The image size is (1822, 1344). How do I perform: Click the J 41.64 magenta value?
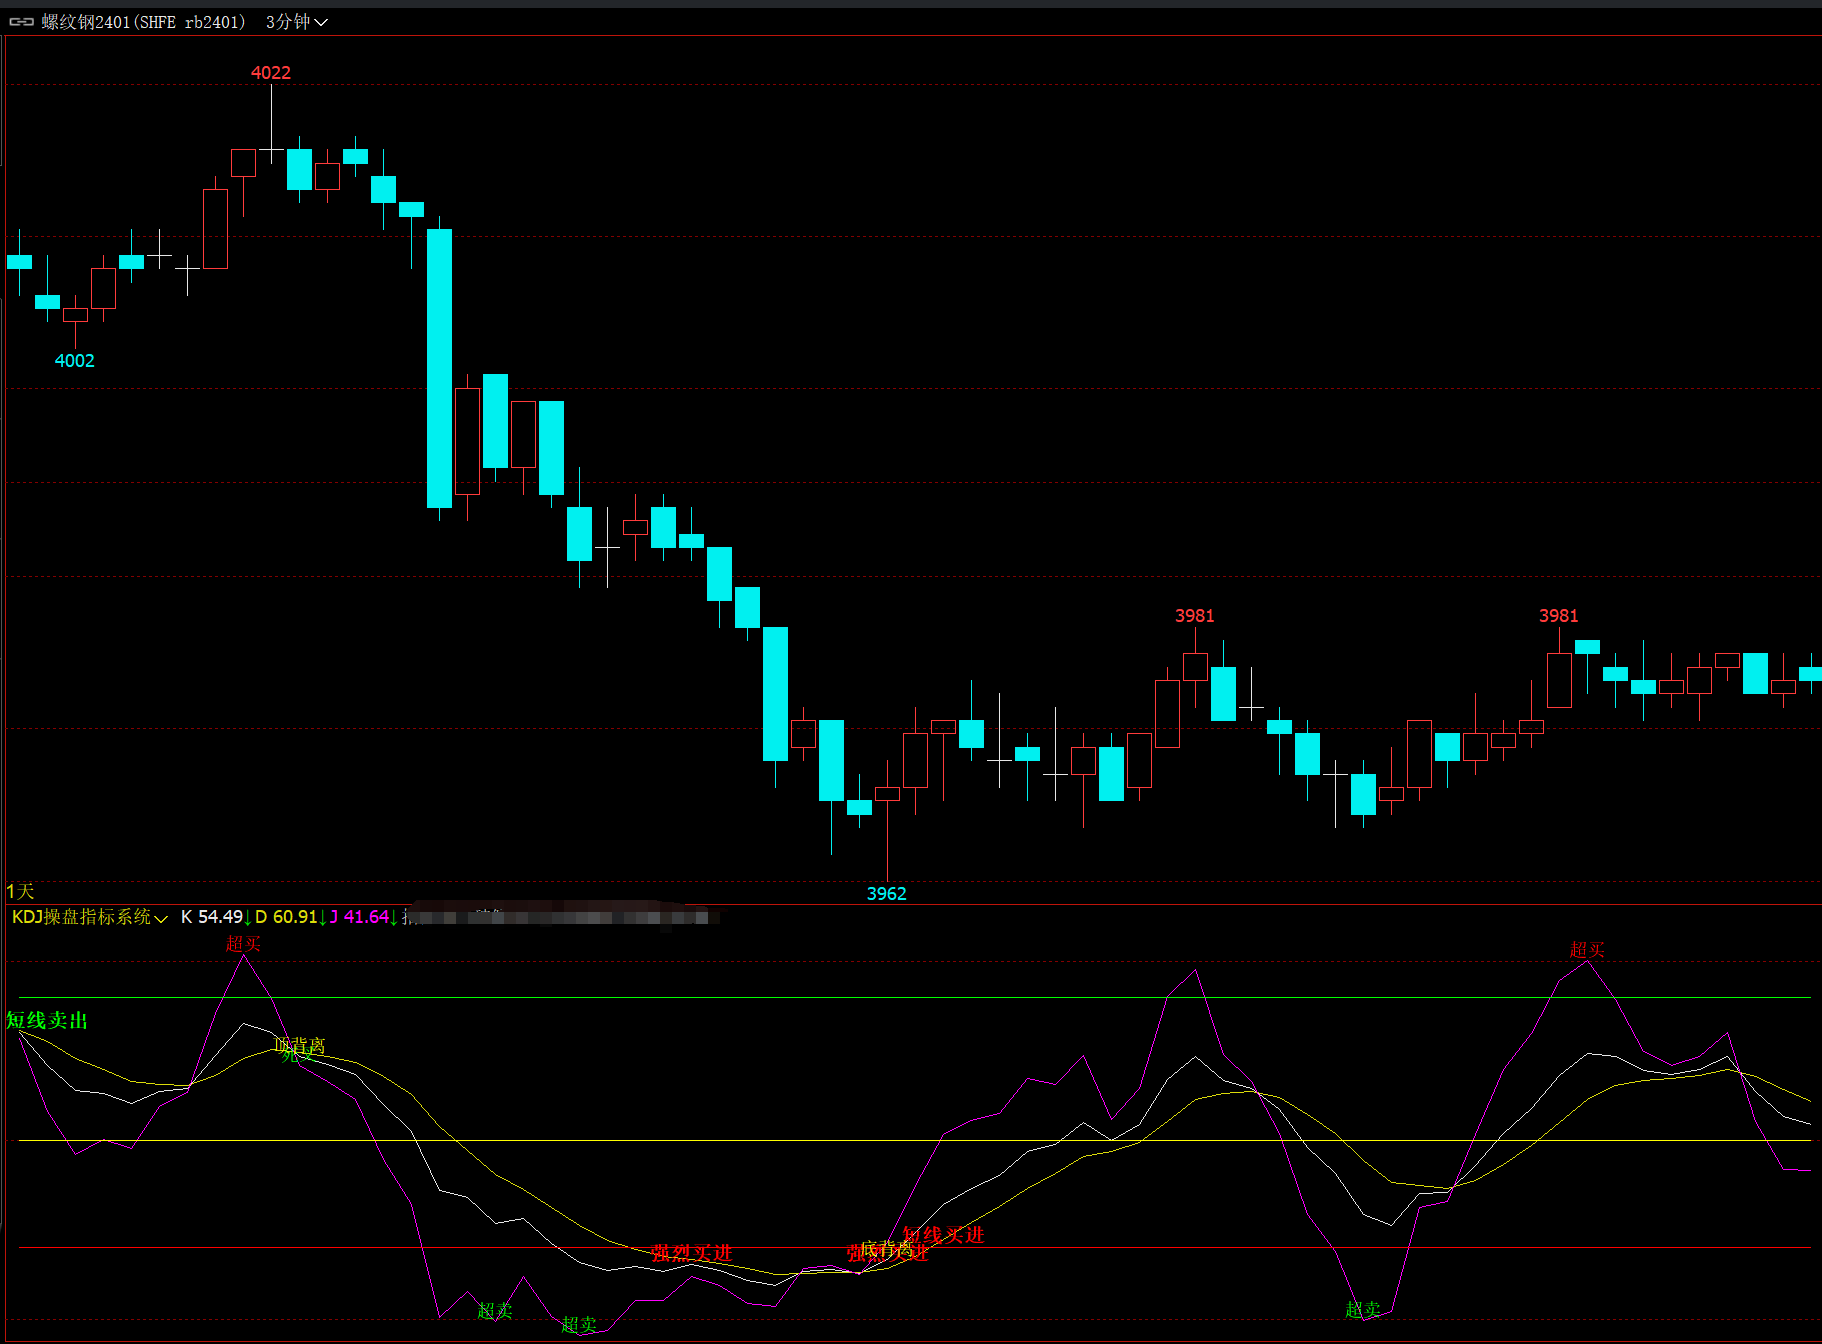358,917
